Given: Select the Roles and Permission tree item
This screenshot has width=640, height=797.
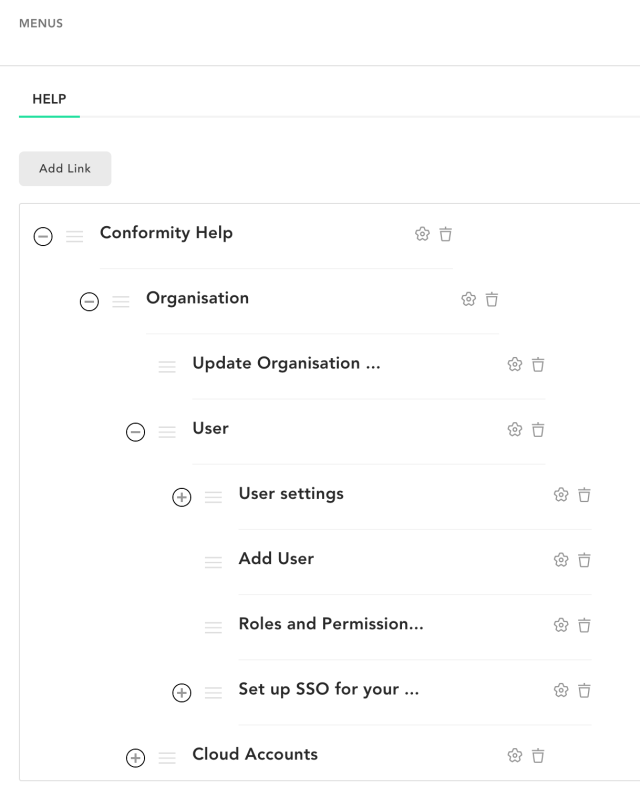Looking at the screenshot, I should 331,624.
